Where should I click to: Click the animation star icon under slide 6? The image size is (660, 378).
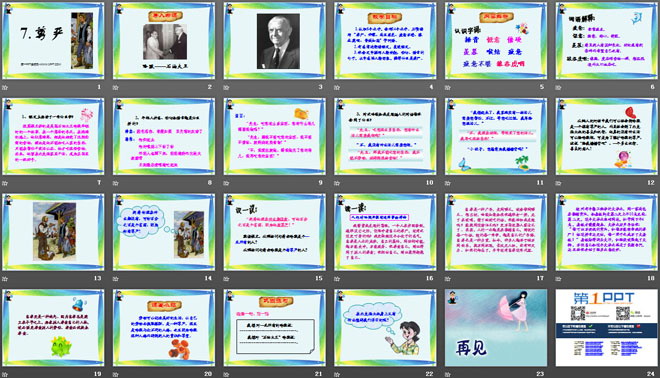click(x=558, y=88)
